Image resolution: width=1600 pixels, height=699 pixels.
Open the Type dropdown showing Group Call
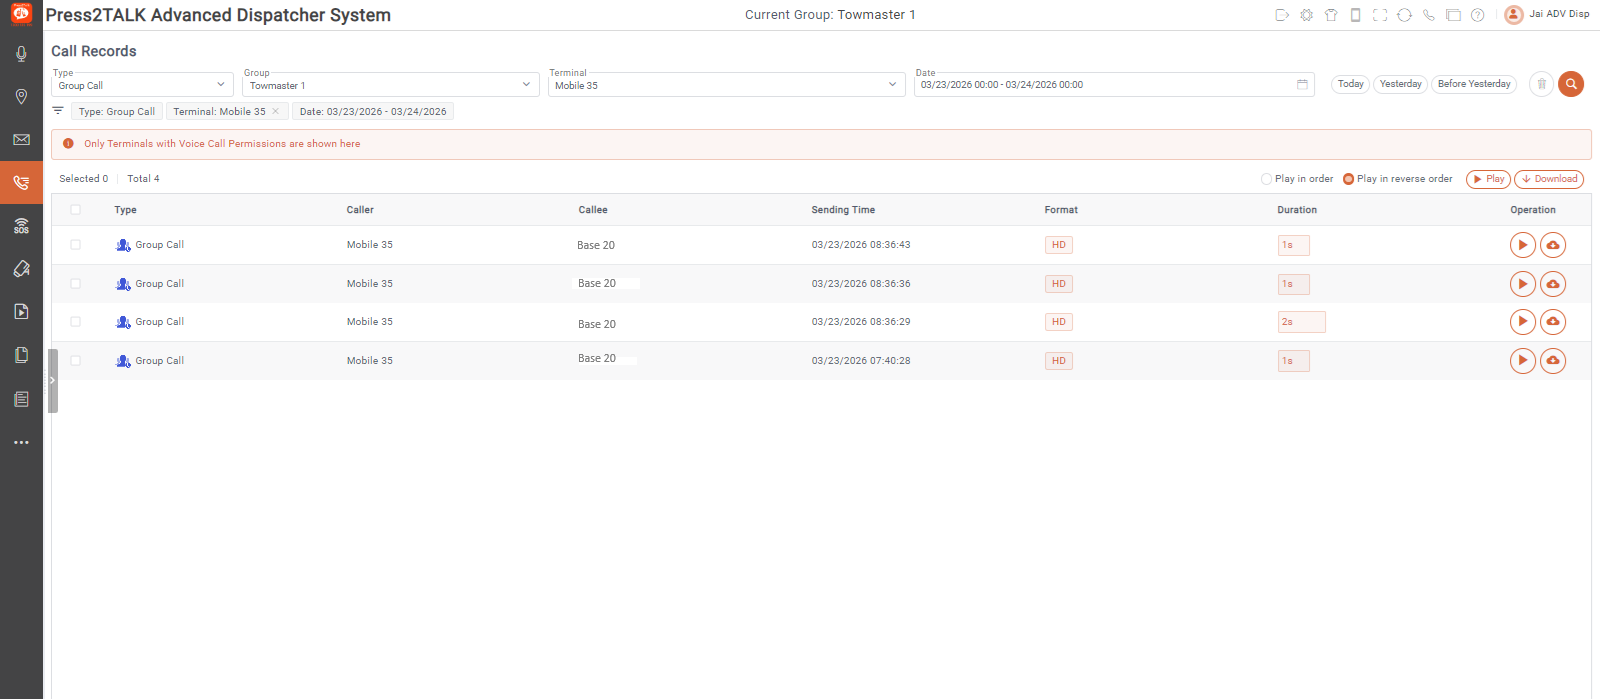142,85
